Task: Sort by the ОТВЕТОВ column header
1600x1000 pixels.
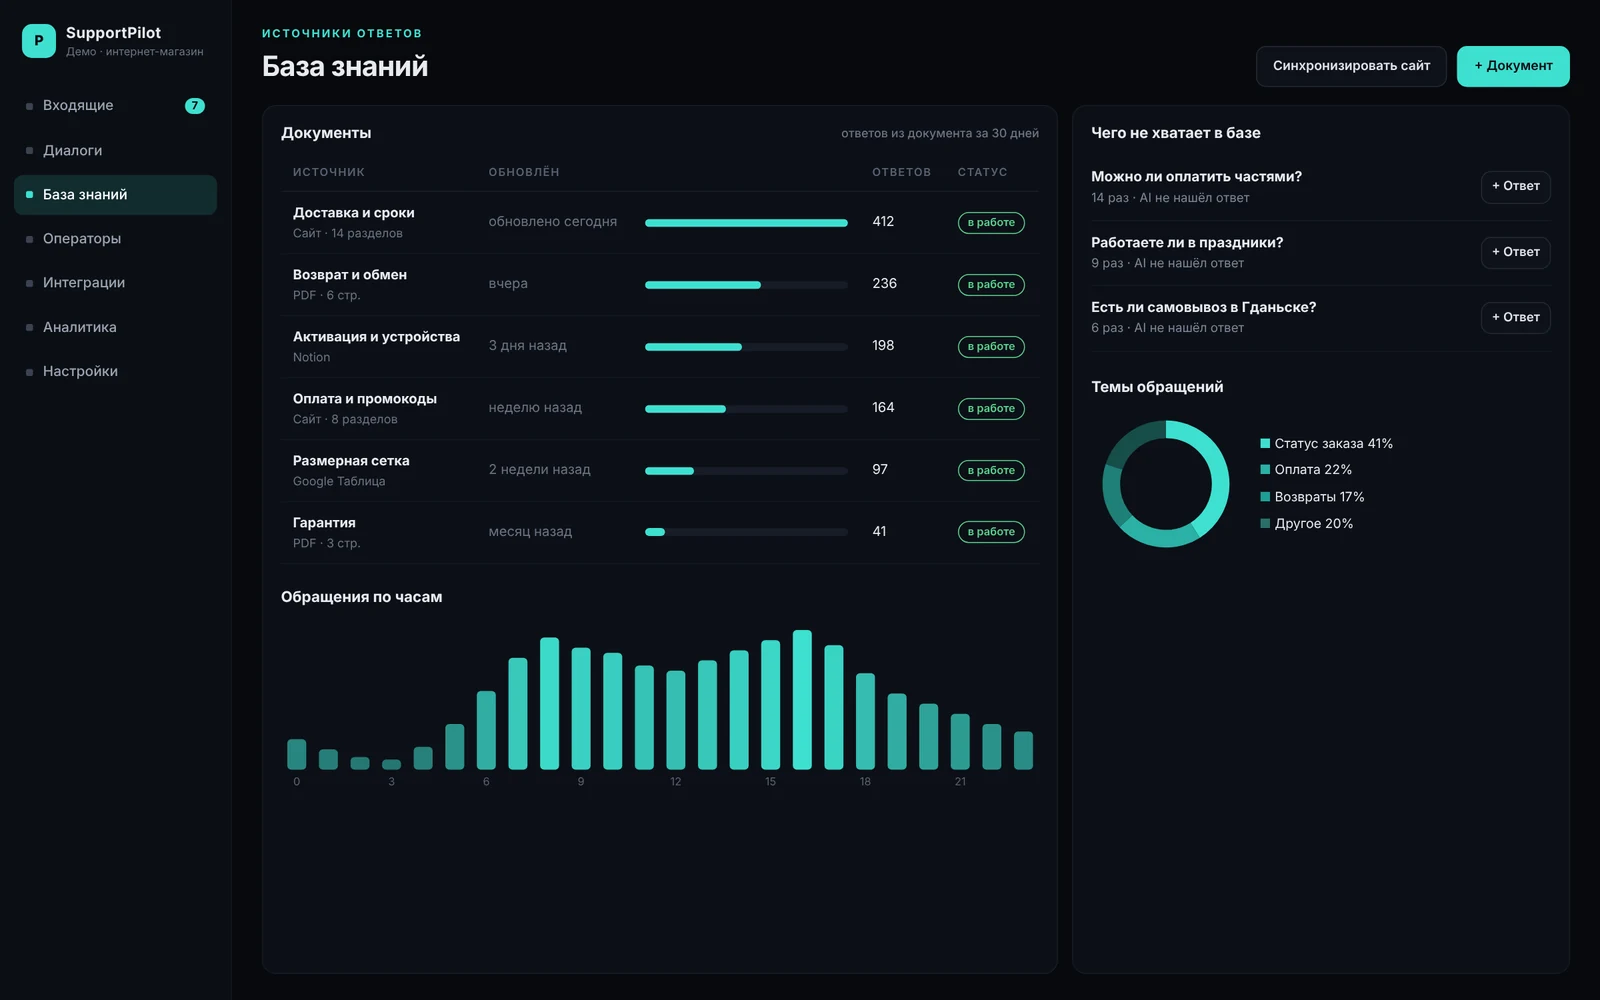Action: (901, 172)
